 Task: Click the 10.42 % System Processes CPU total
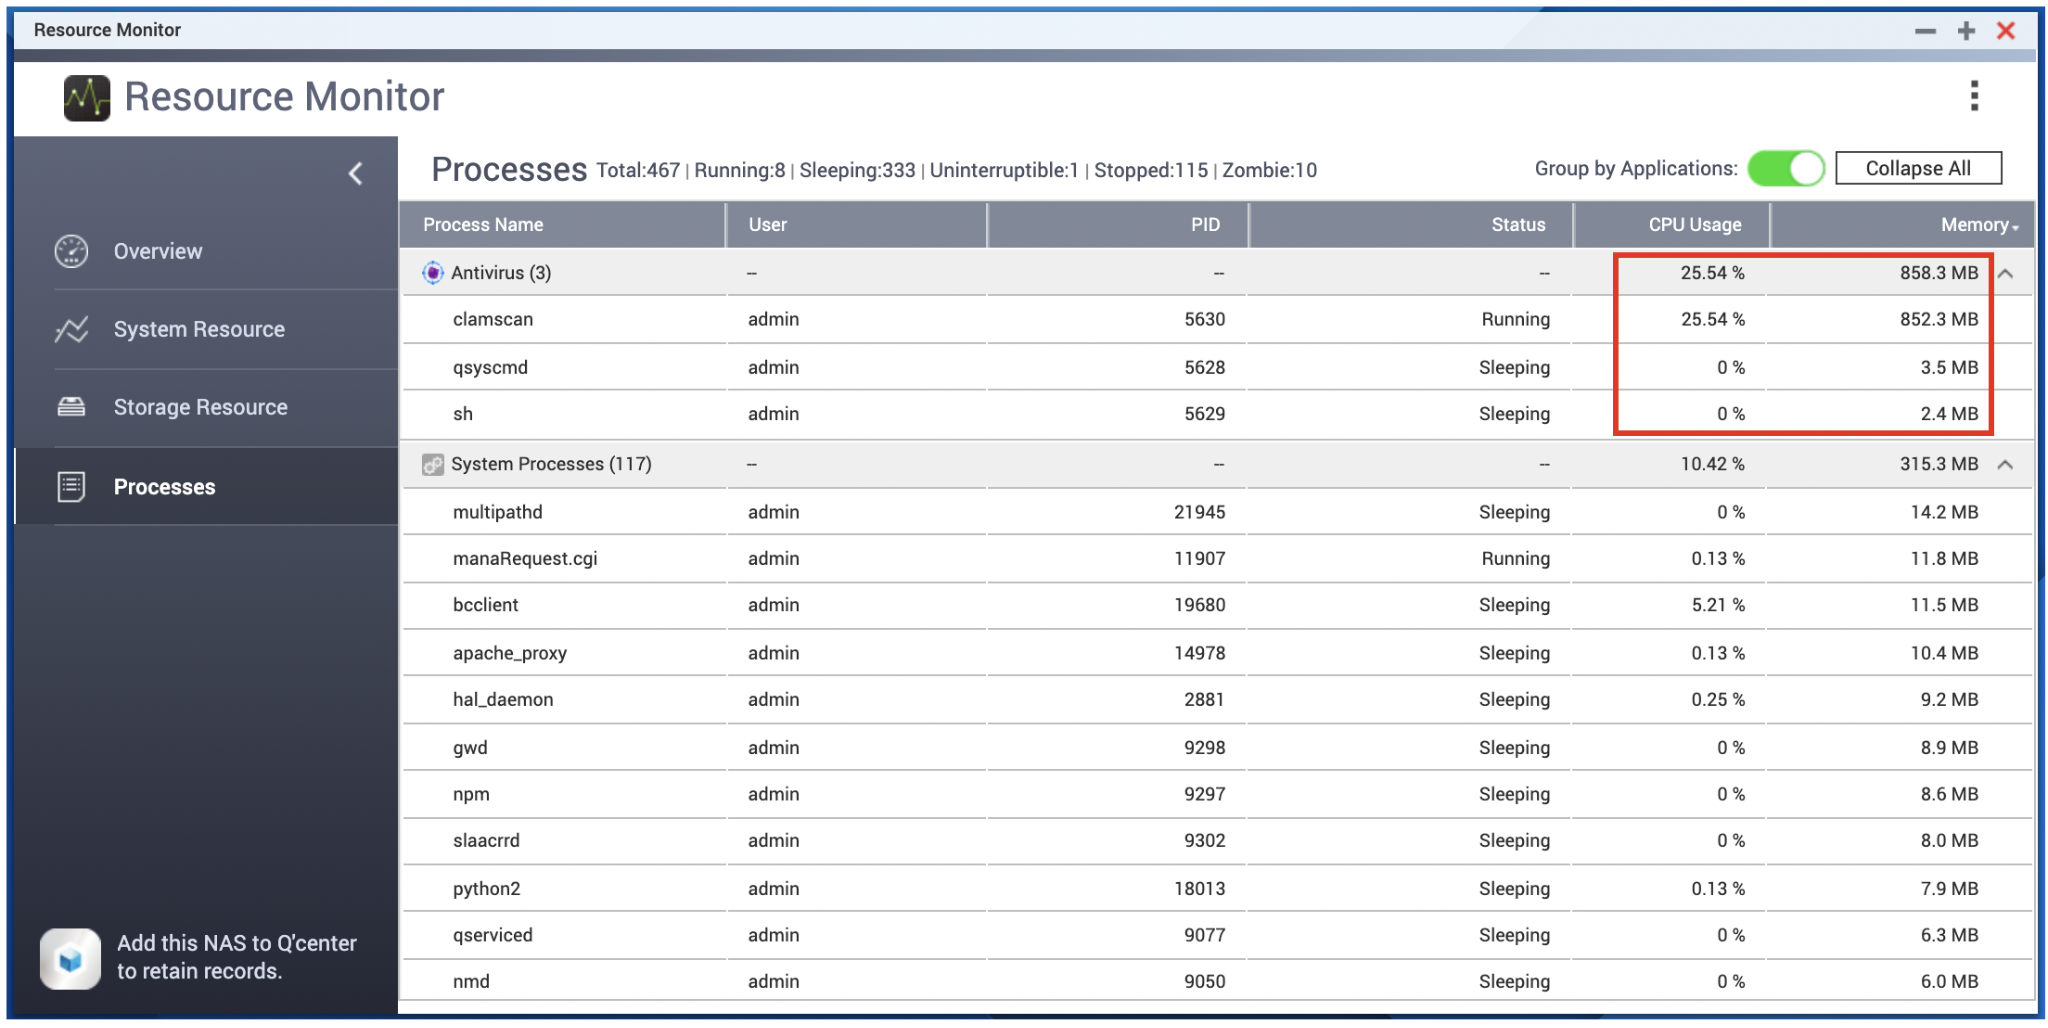tap(1712, 464)
